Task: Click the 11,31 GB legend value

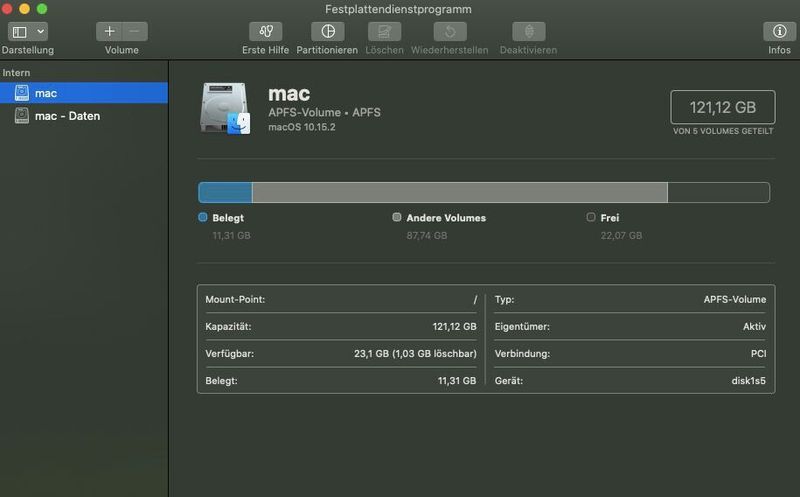Action: pos(231,236)
